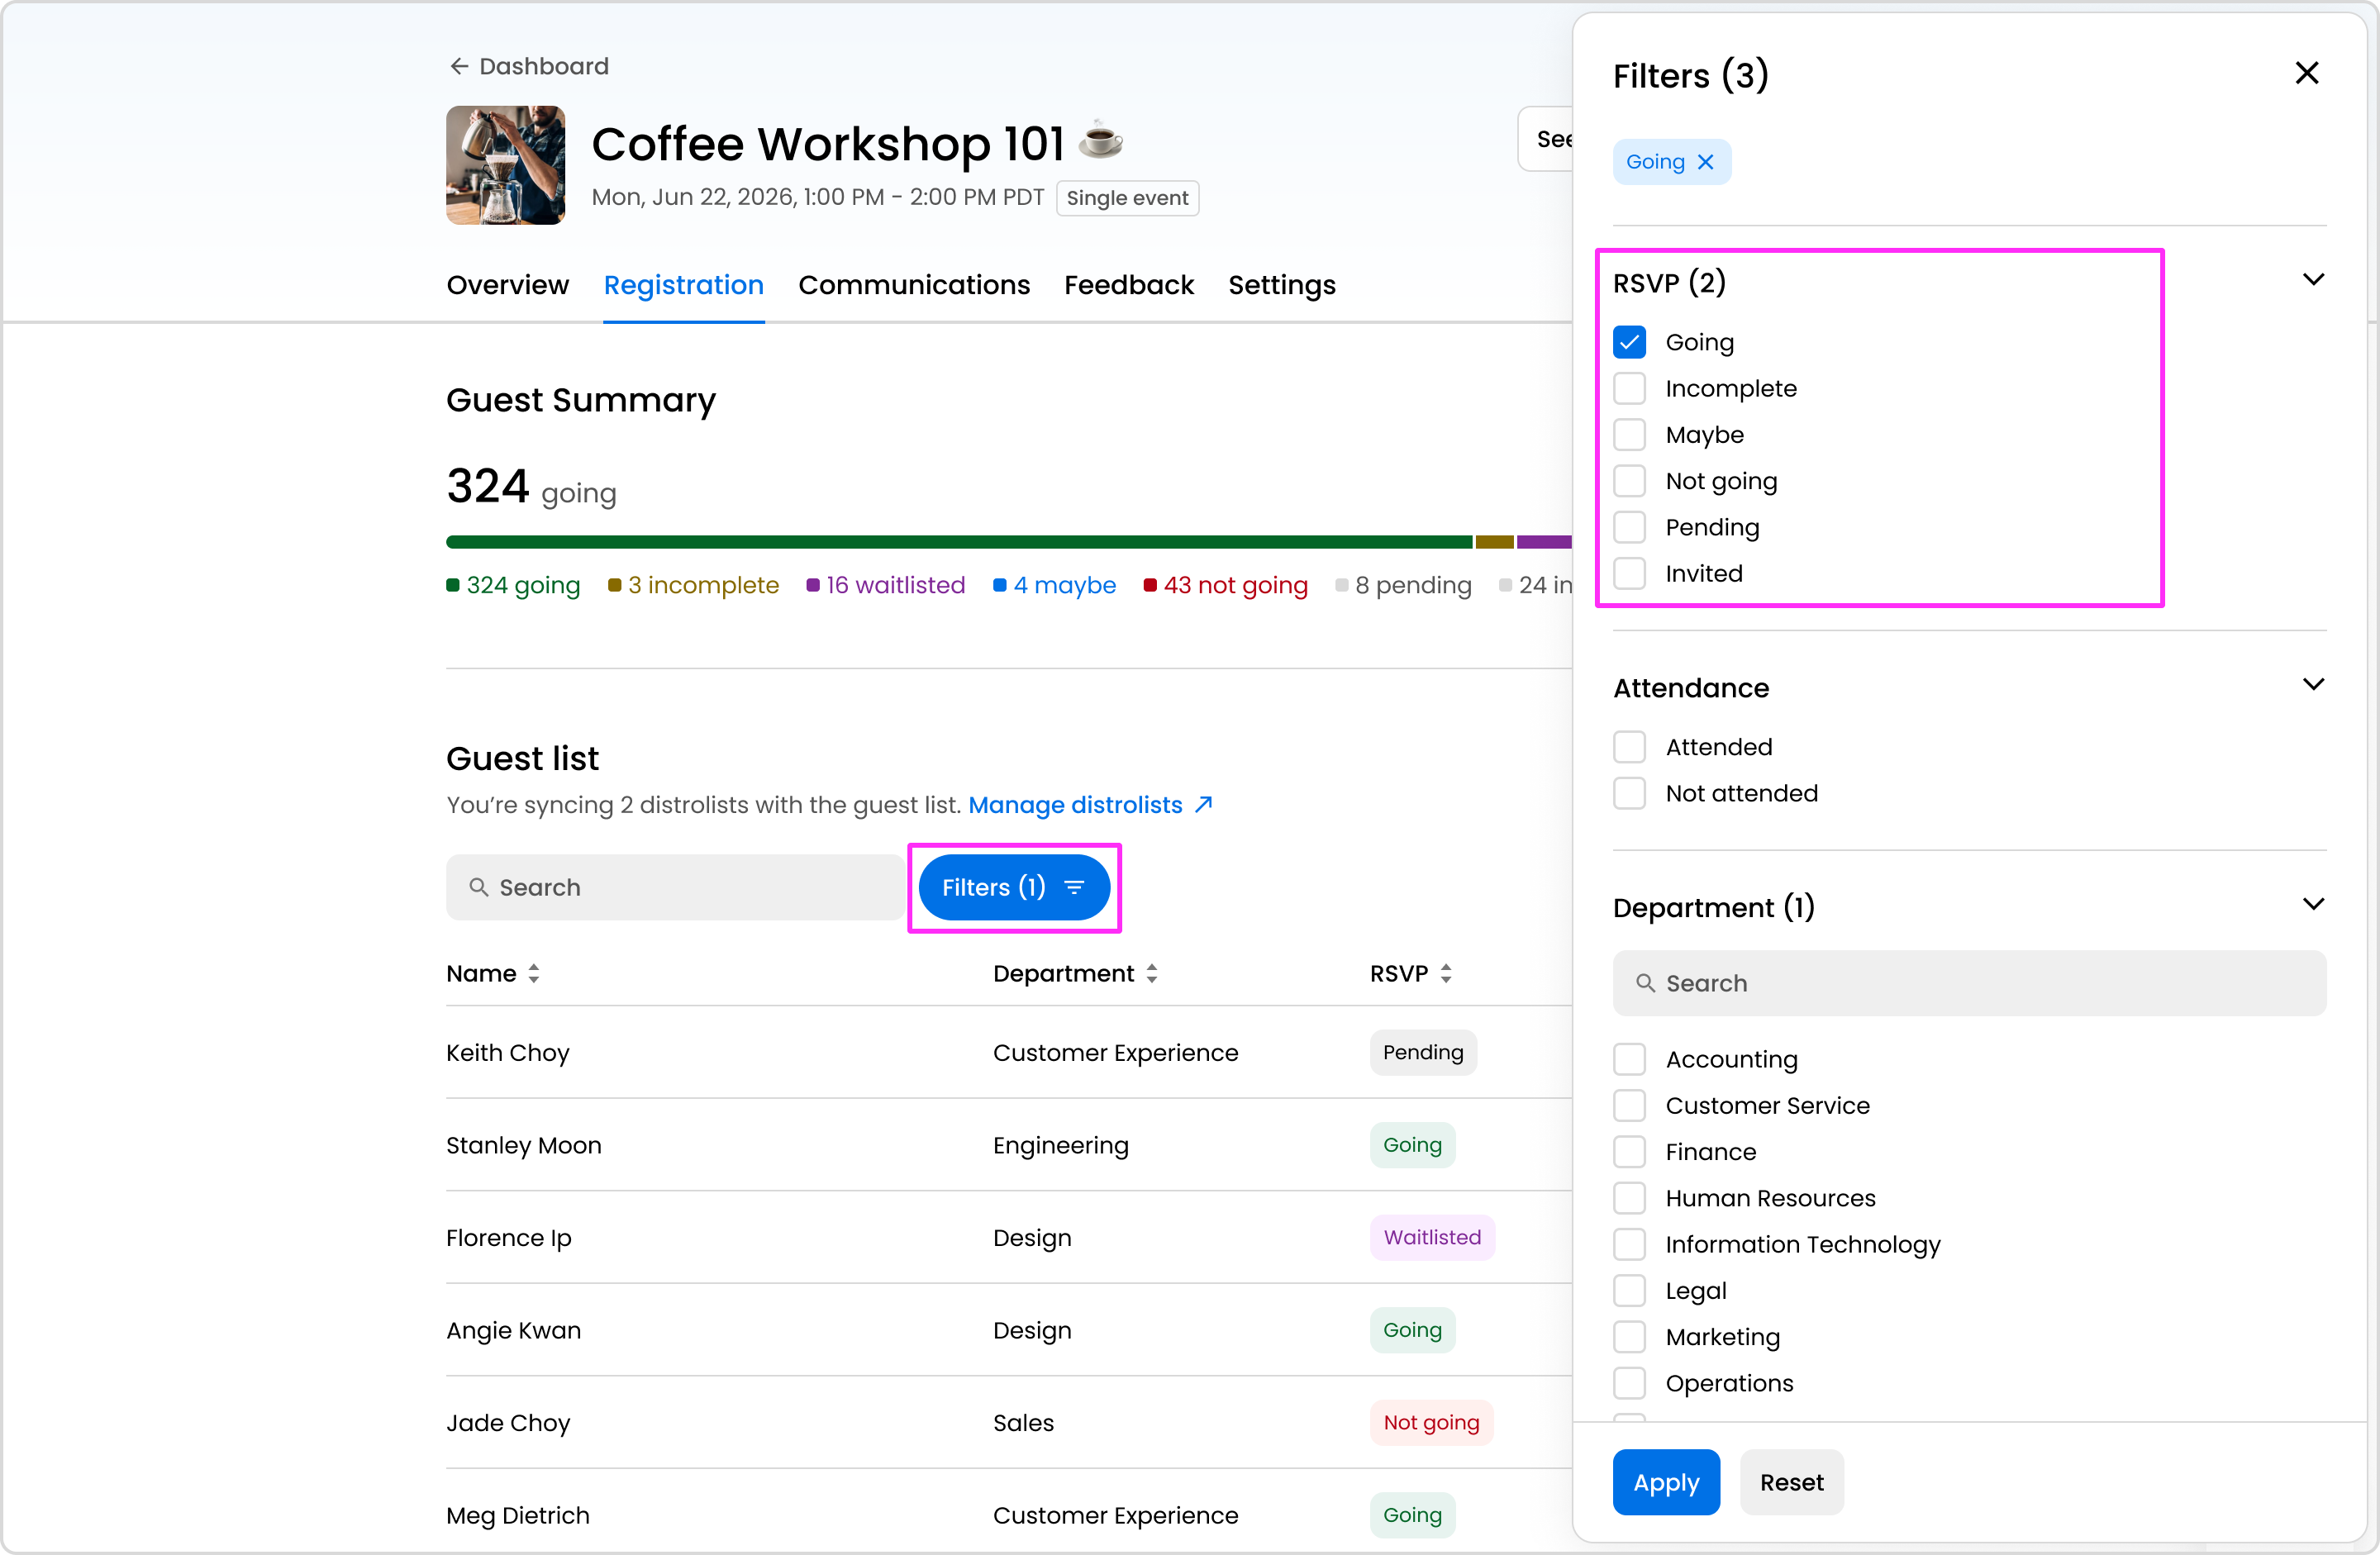Collapse the Attendance filter section
This screenshot has width=2380, height=1555.
pyautogui.click(x=2312, y=685)
